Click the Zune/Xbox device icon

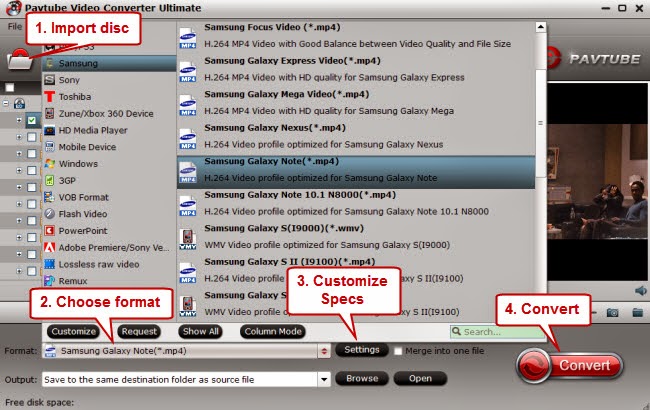coord(49,113)
